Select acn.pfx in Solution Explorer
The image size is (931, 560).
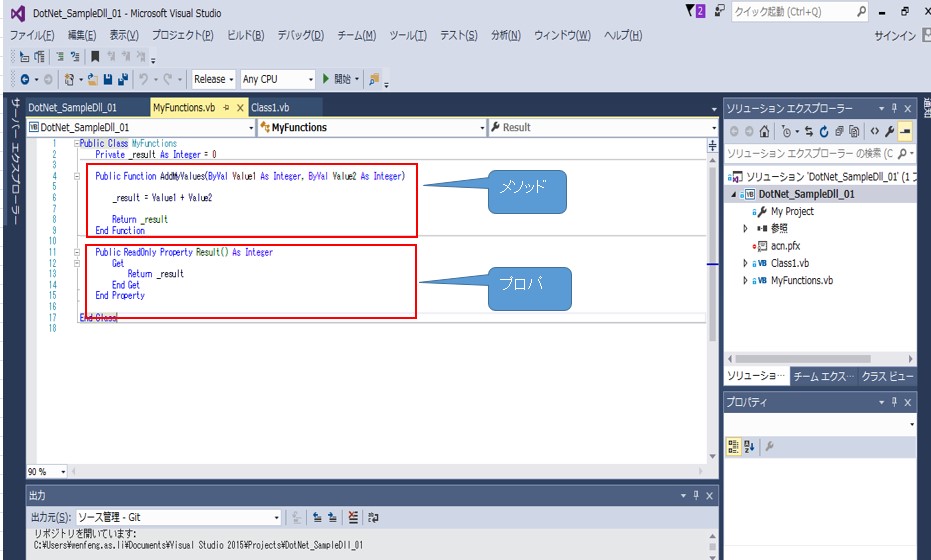(x=785, y=246)
